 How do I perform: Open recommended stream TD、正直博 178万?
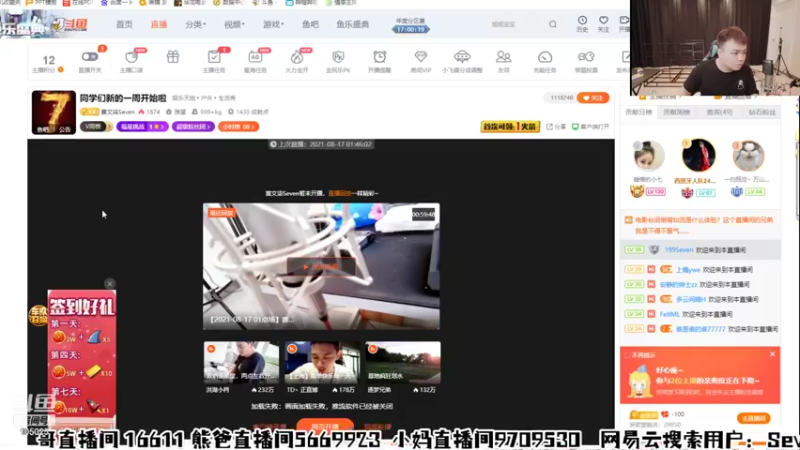[x=322, y=363]
